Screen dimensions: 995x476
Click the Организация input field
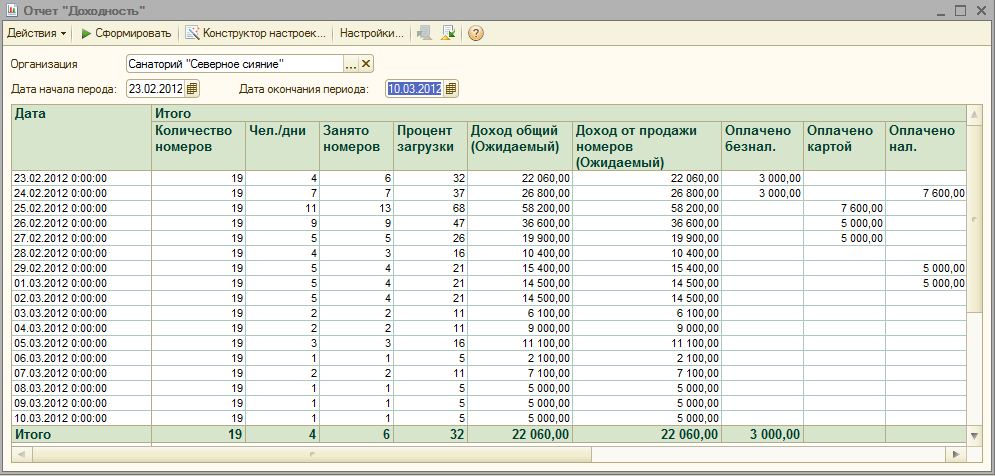point(235,63)
